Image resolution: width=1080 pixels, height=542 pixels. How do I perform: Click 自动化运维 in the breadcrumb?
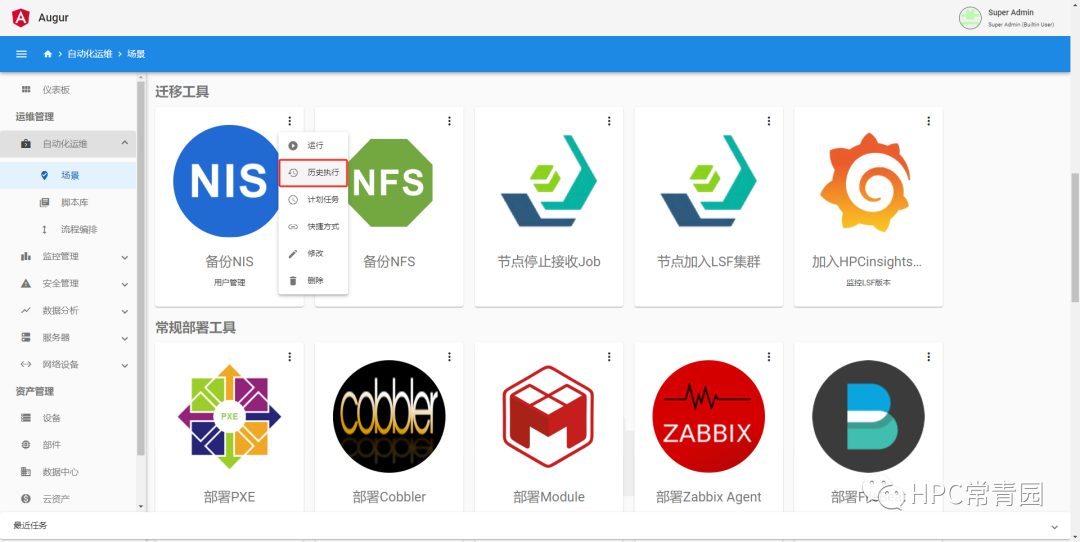[90, 54]
